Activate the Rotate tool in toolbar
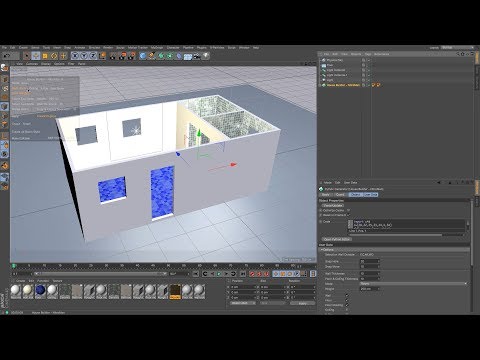Viewport: 480px width, 360px height. (54, 56)
